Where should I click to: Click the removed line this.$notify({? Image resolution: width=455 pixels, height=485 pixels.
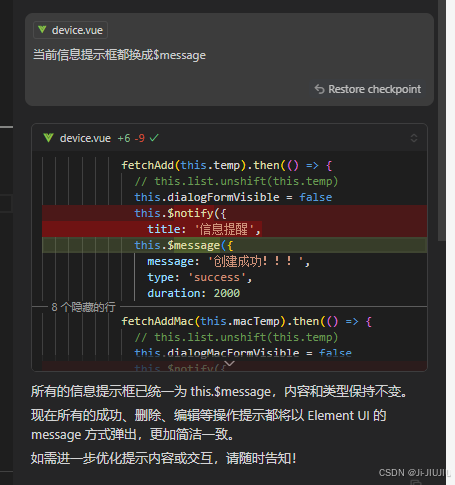click(x=235, y=213)
